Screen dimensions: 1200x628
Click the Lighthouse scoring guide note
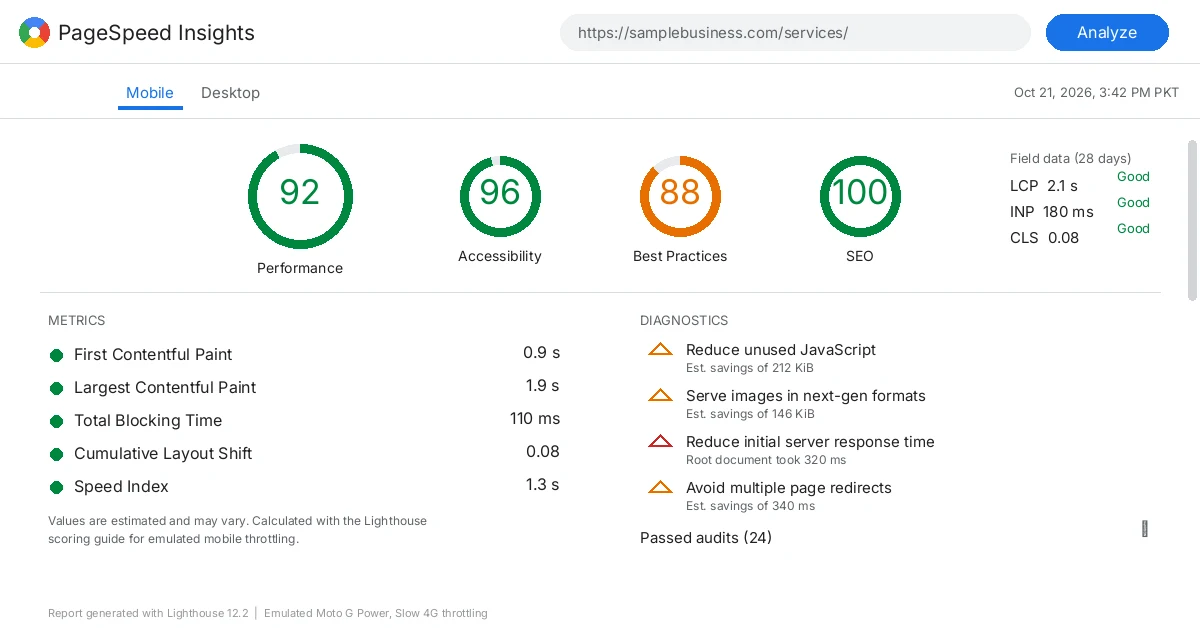tap(238, 530)
